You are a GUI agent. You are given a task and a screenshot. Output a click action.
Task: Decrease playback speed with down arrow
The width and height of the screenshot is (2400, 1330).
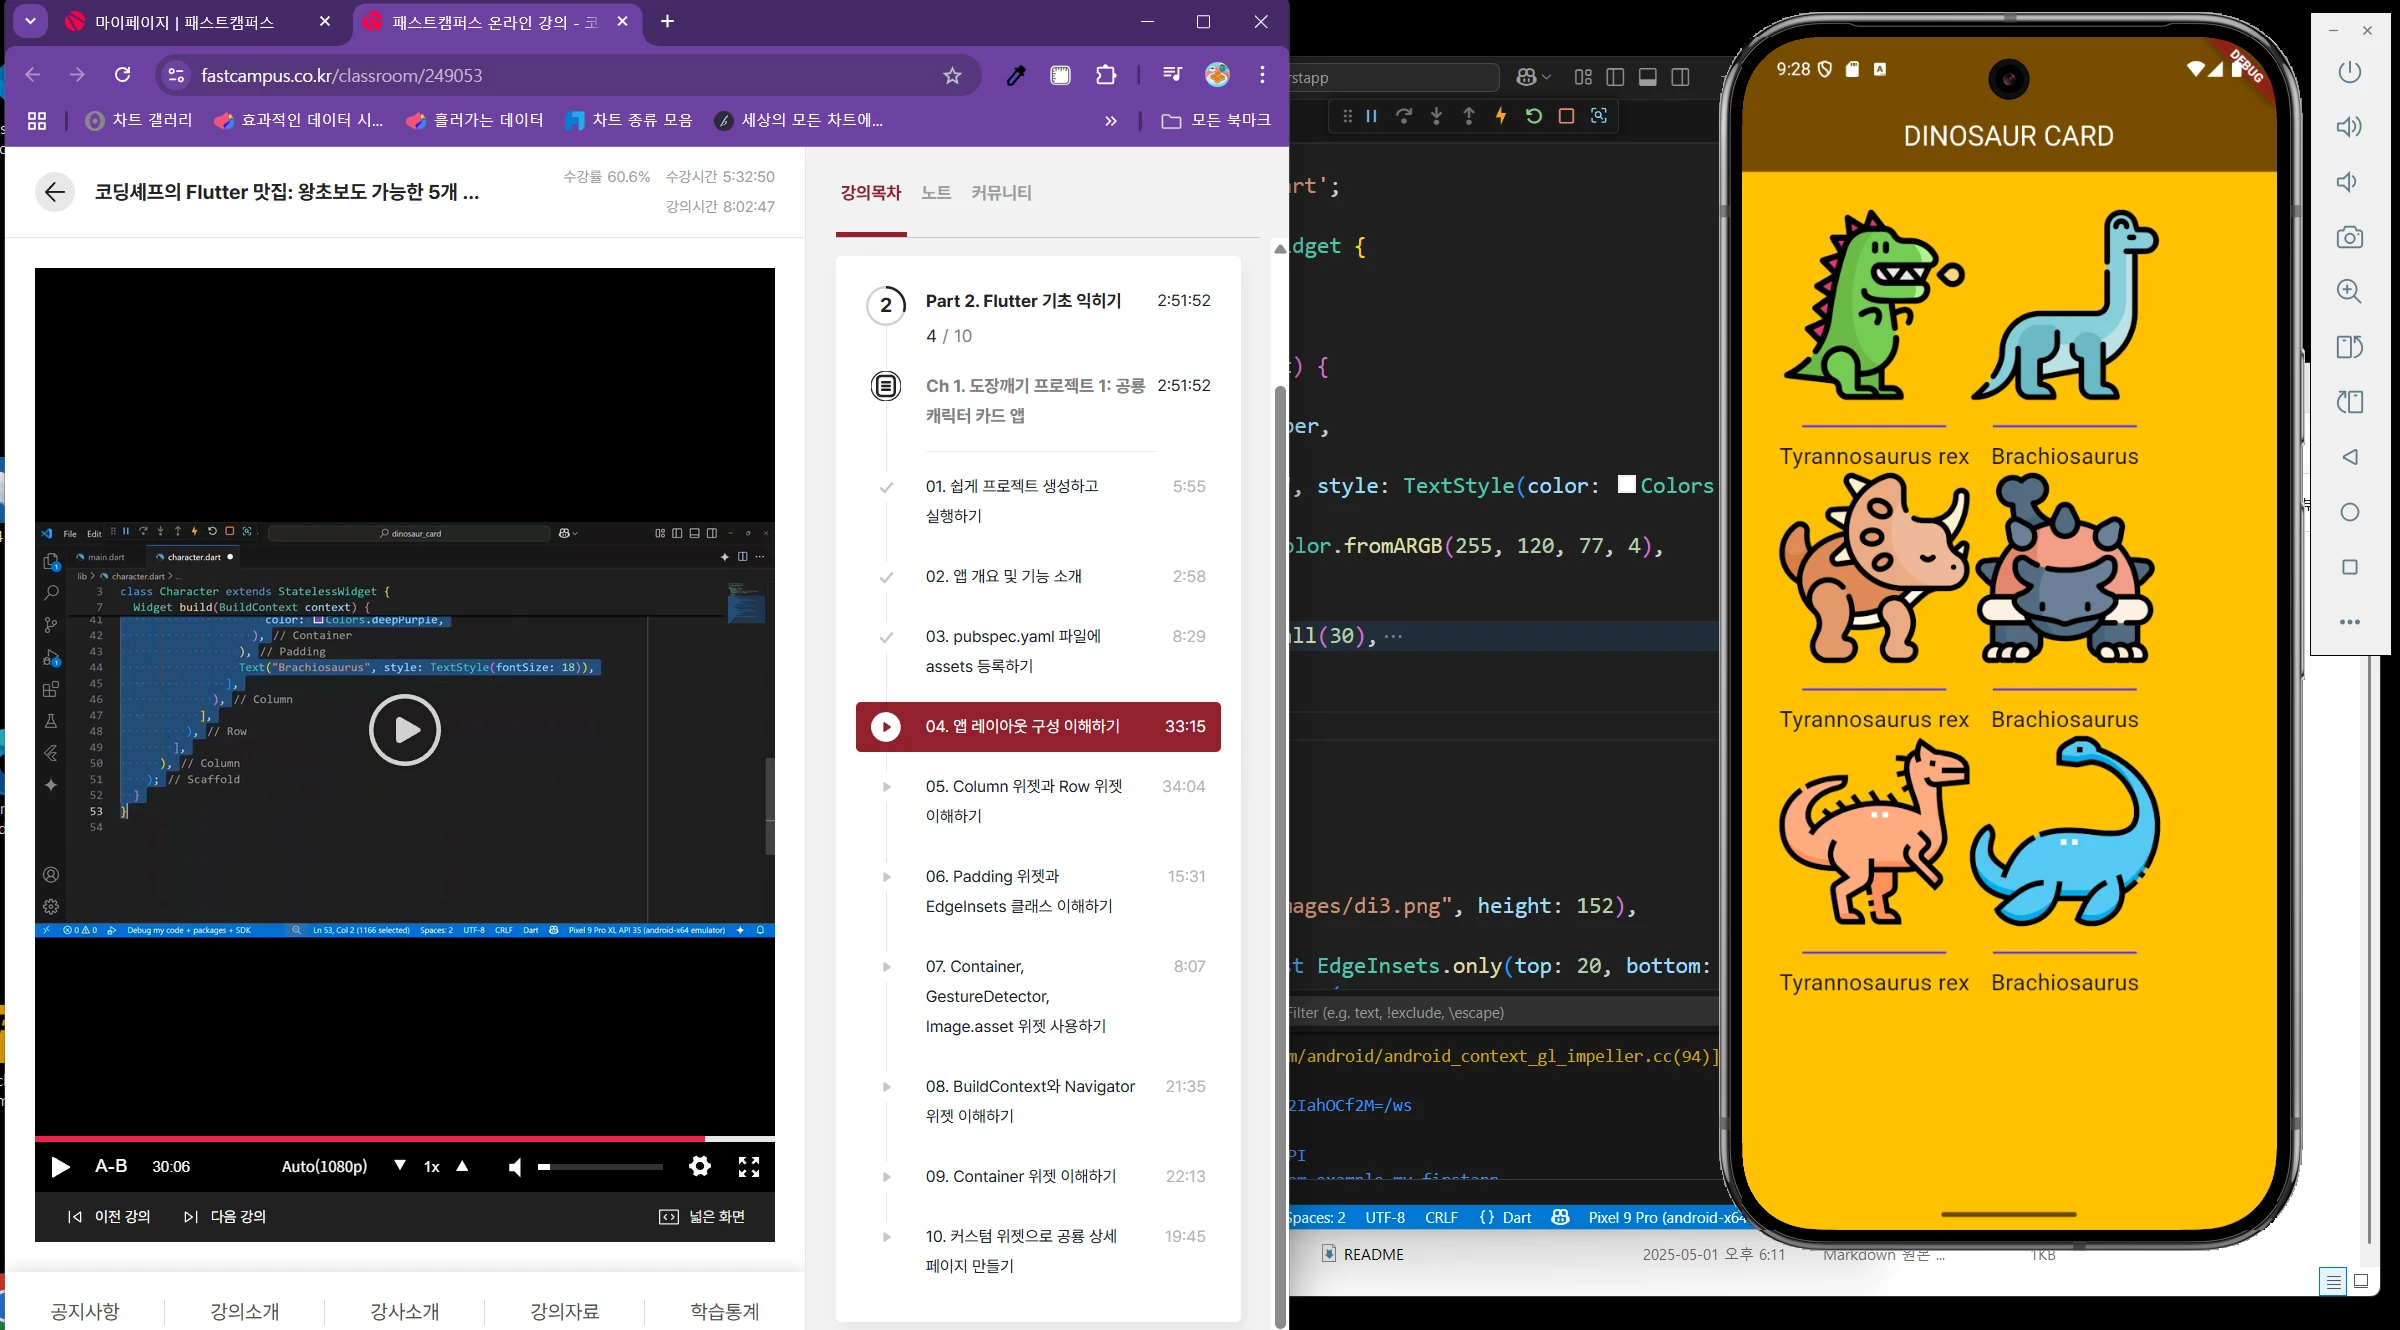400,1165
